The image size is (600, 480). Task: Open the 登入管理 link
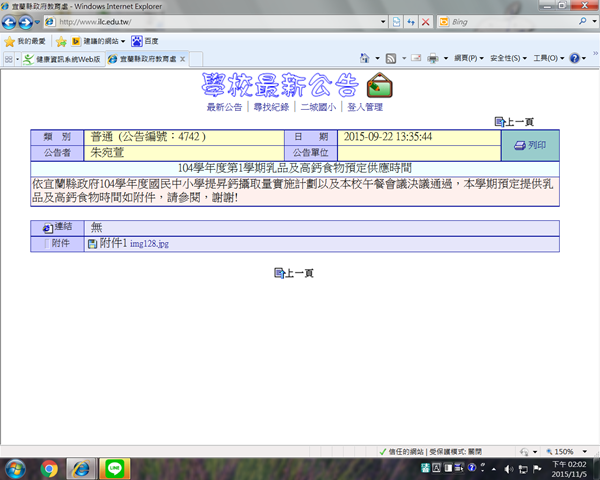click(x=364, y=107)
